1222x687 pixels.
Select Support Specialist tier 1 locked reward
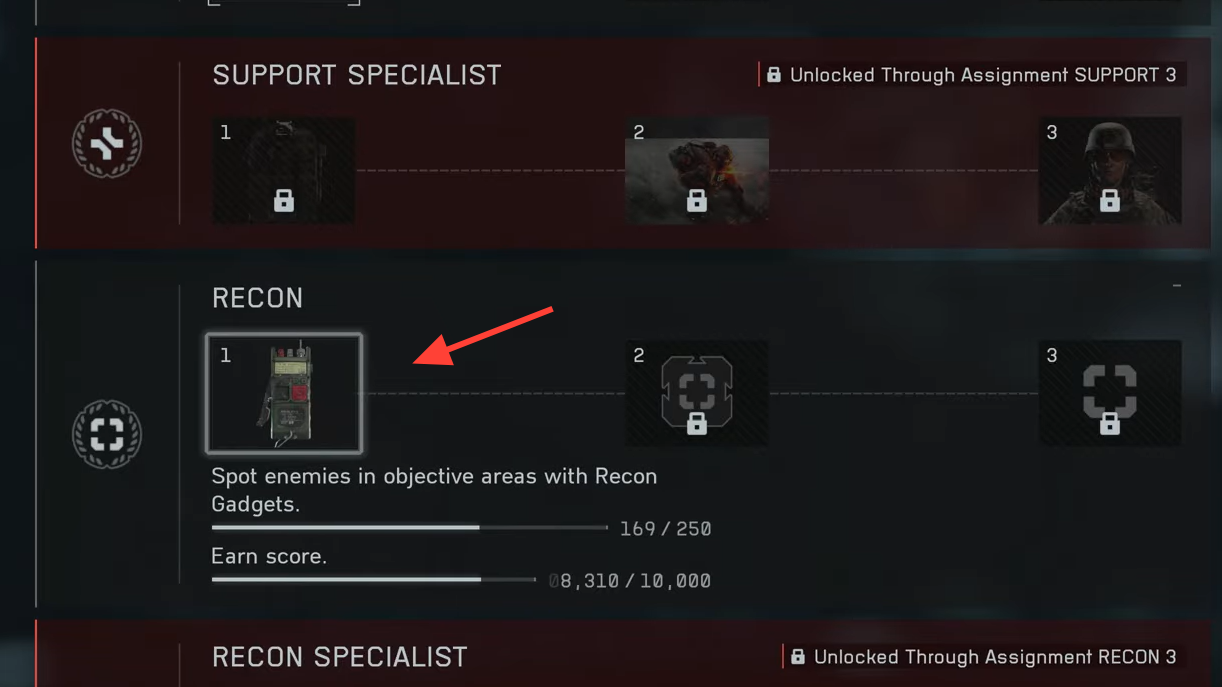click(284, 171)
